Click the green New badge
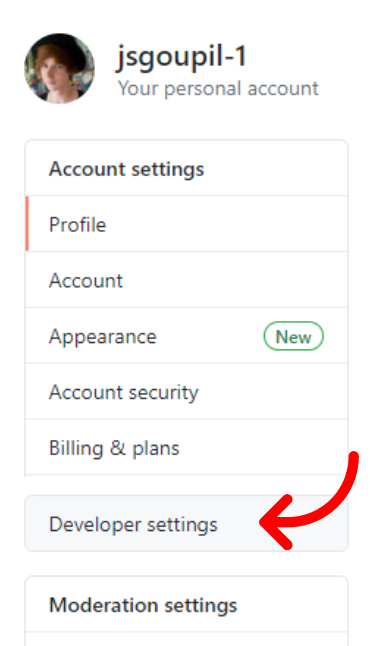 pyautogui.click(x=293, y=337)
